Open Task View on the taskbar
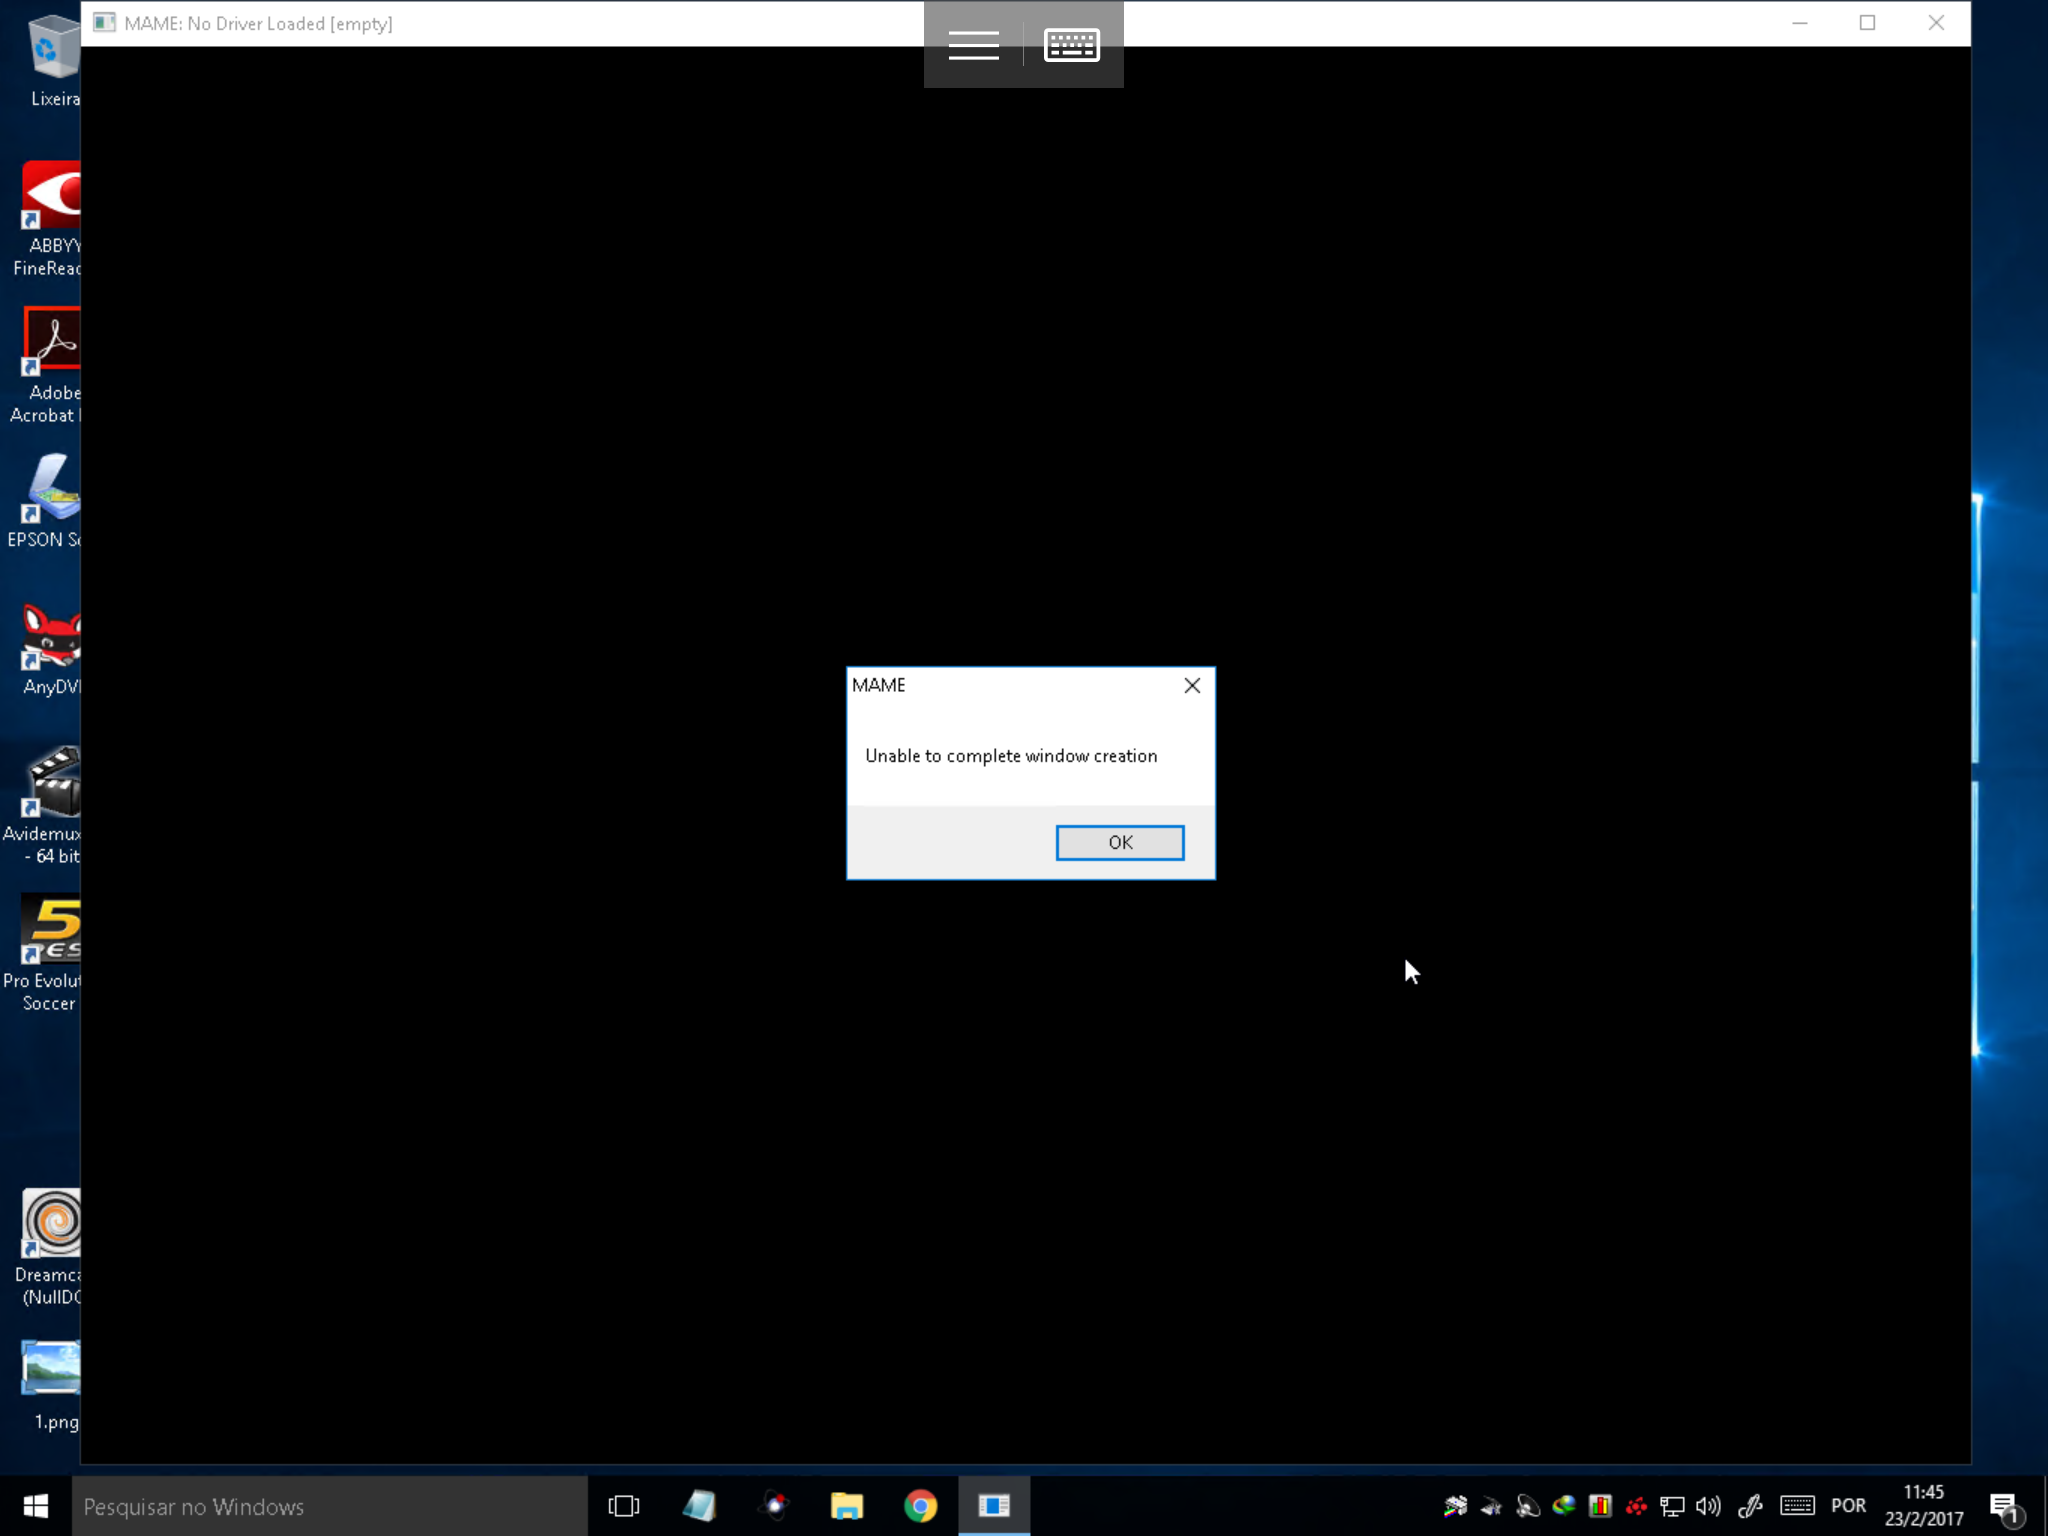Screen dimensions: 2048x1536 click(x=623, y=1506)
